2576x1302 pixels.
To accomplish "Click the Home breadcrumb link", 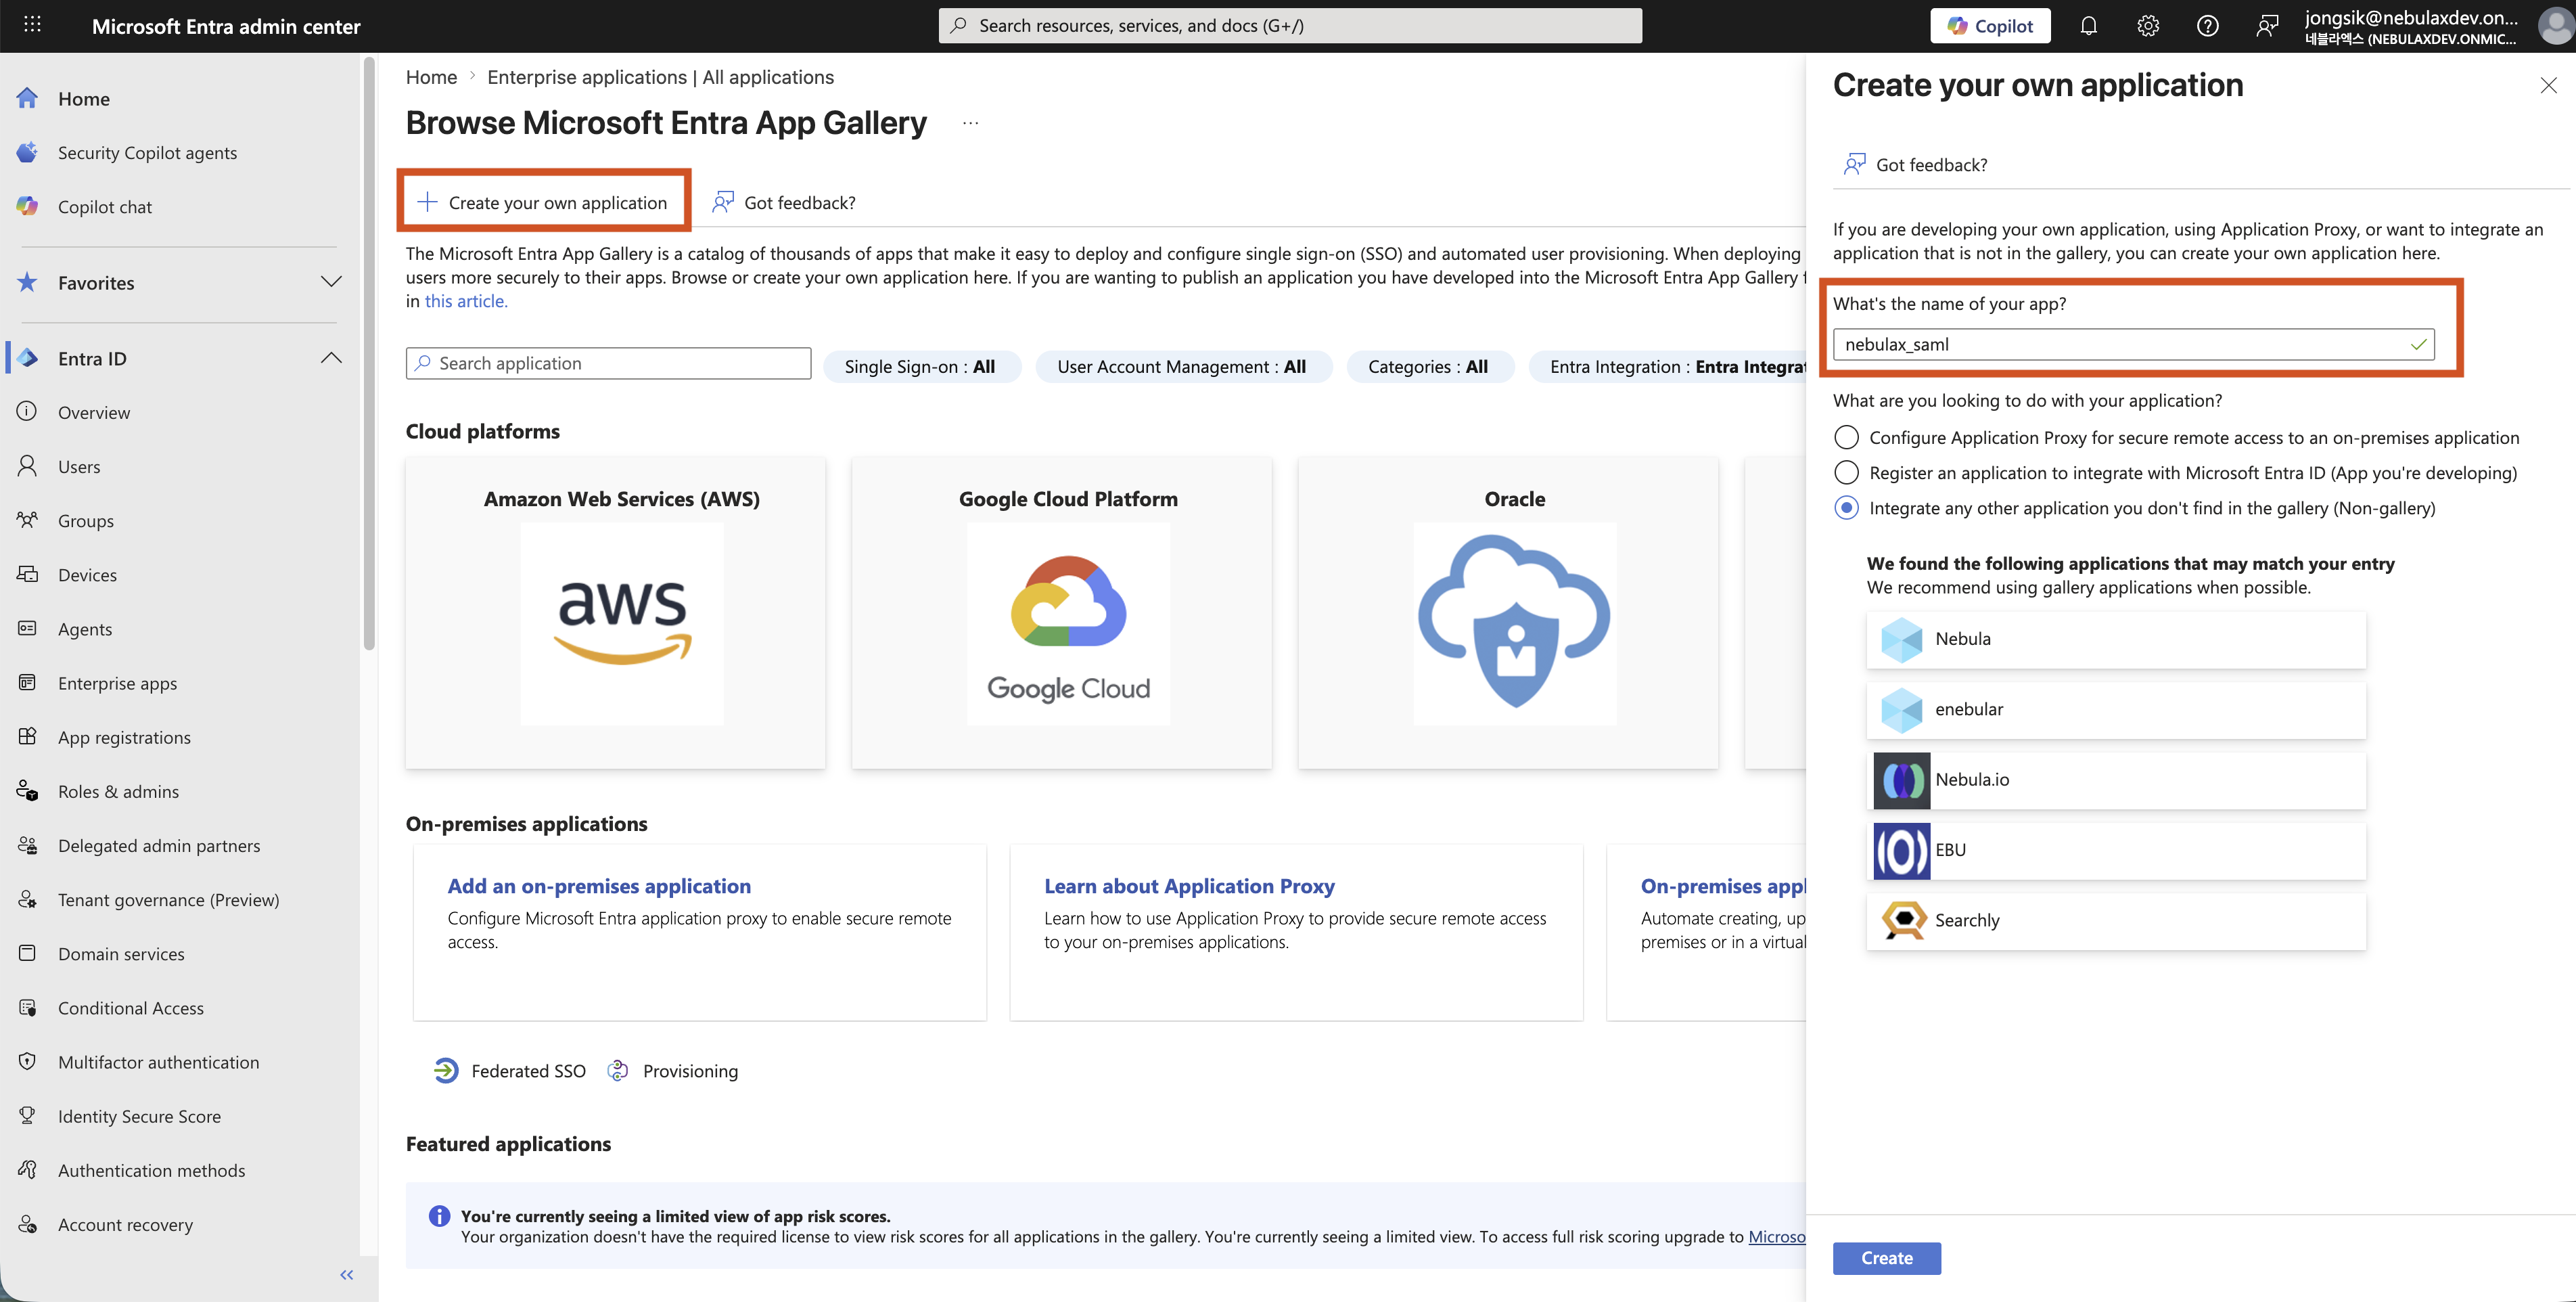I will click(x=431, y=77).
